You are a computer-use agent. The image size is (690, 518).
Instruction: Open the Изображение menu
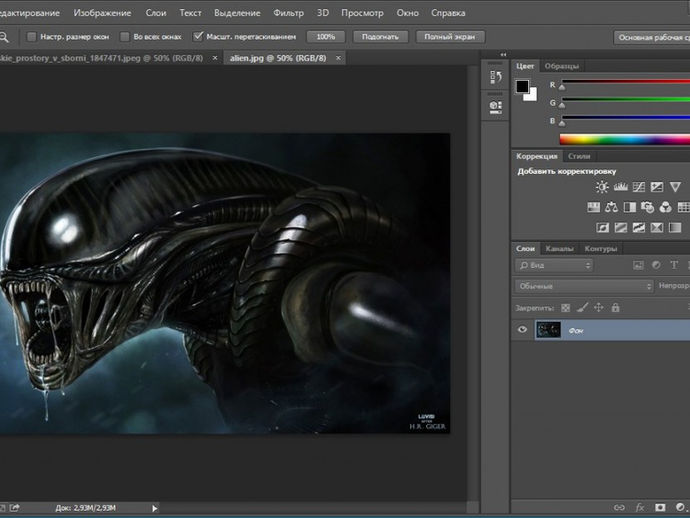(x=102, y=13)
